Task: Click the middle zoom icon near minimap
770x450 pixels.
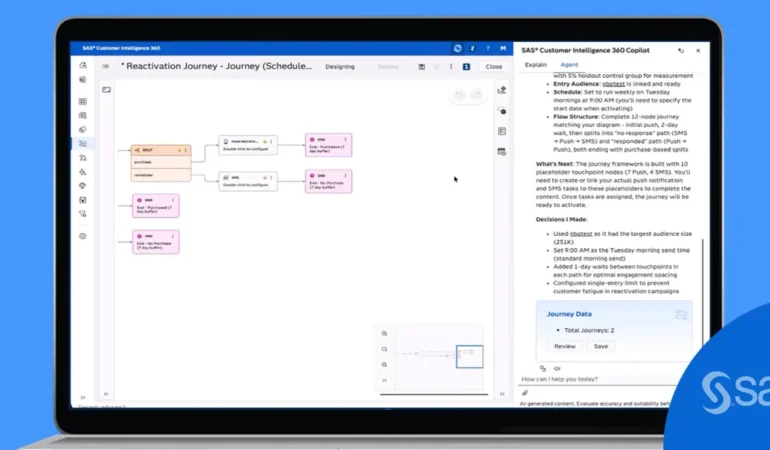Action: [385, 349]
